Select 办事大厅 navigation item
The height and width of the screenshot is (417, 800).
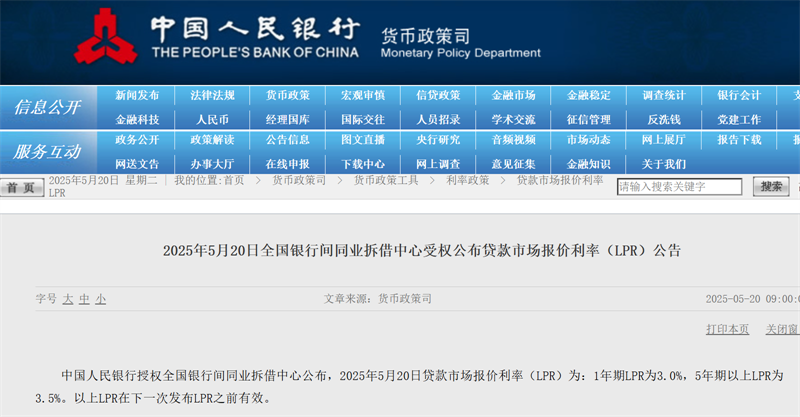(x=212, y=164)
